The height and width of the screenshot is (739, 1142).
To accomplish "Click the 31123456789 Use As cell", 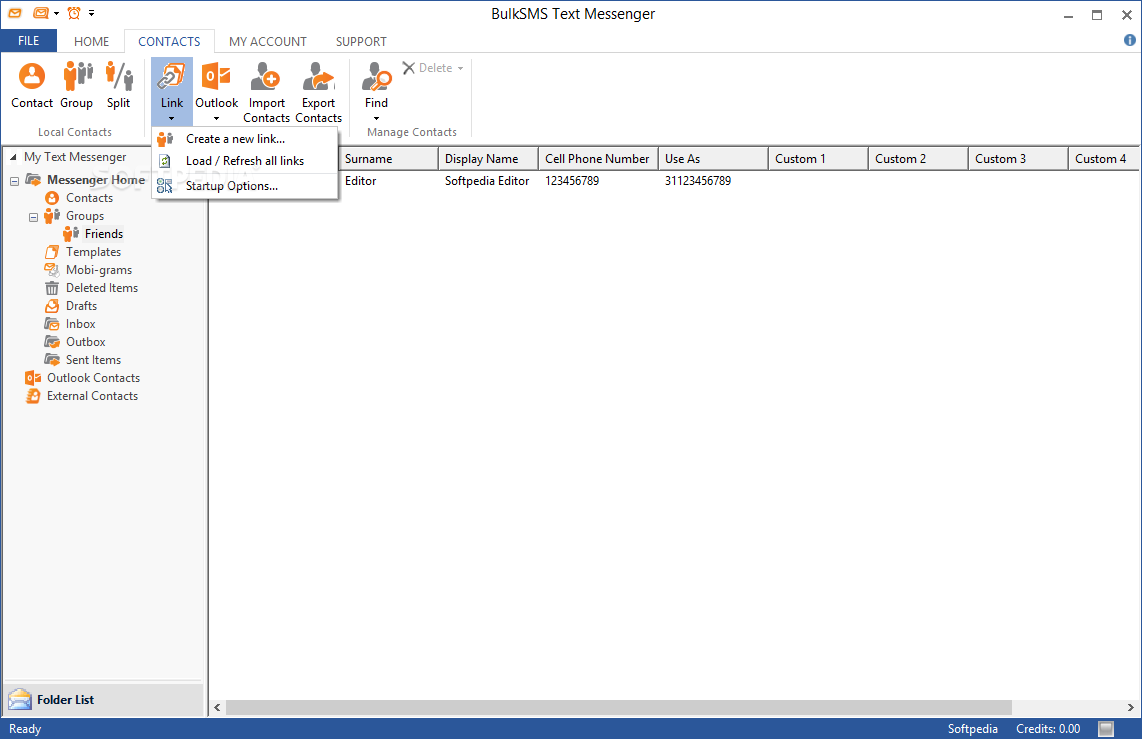I will [x=698, y=181].
